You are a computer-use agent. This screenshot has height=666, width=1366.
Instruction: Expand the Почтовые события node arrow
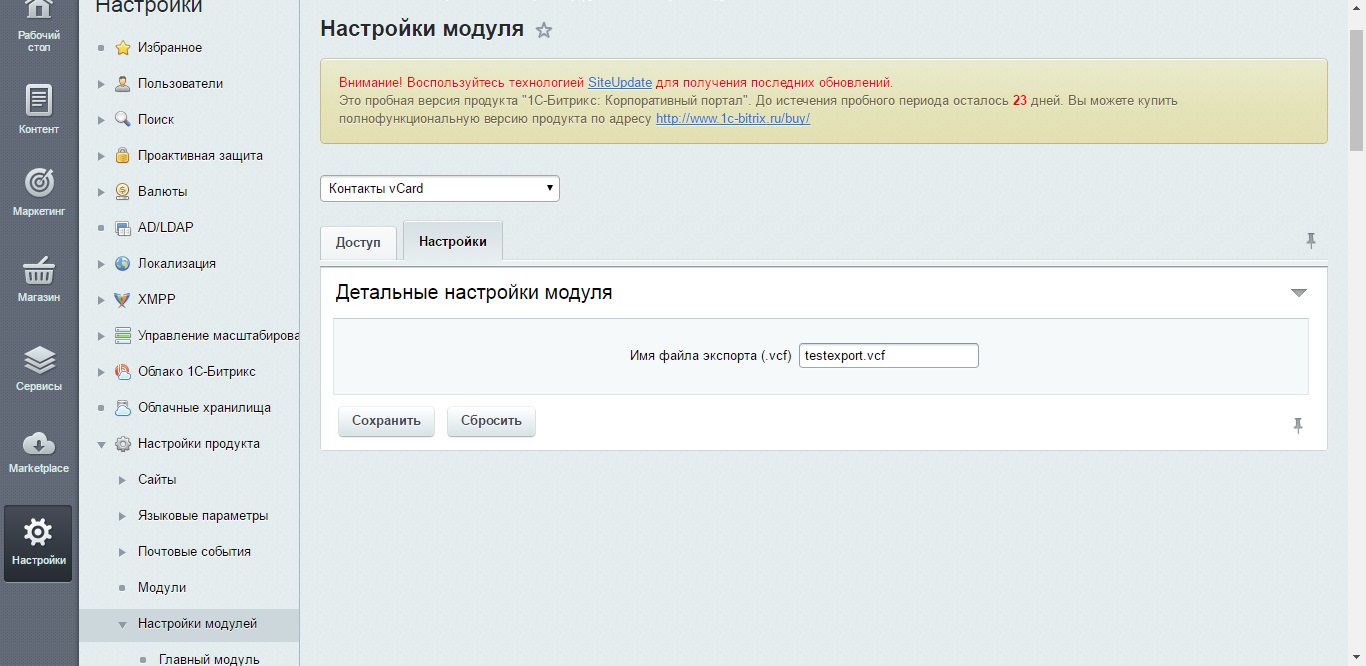coord(122,552)
